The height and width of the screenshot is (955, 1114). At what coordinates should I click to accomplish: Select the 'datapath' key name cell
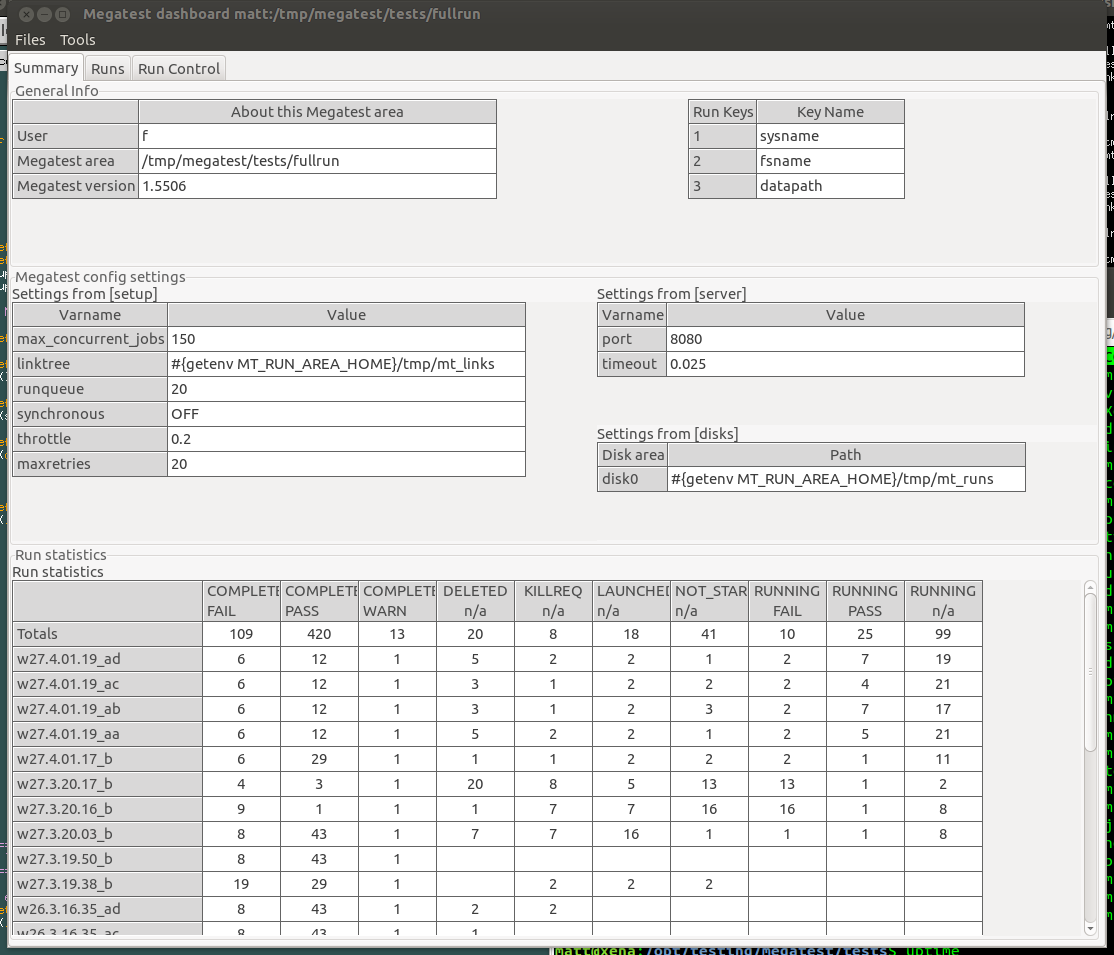pos(830,185)
